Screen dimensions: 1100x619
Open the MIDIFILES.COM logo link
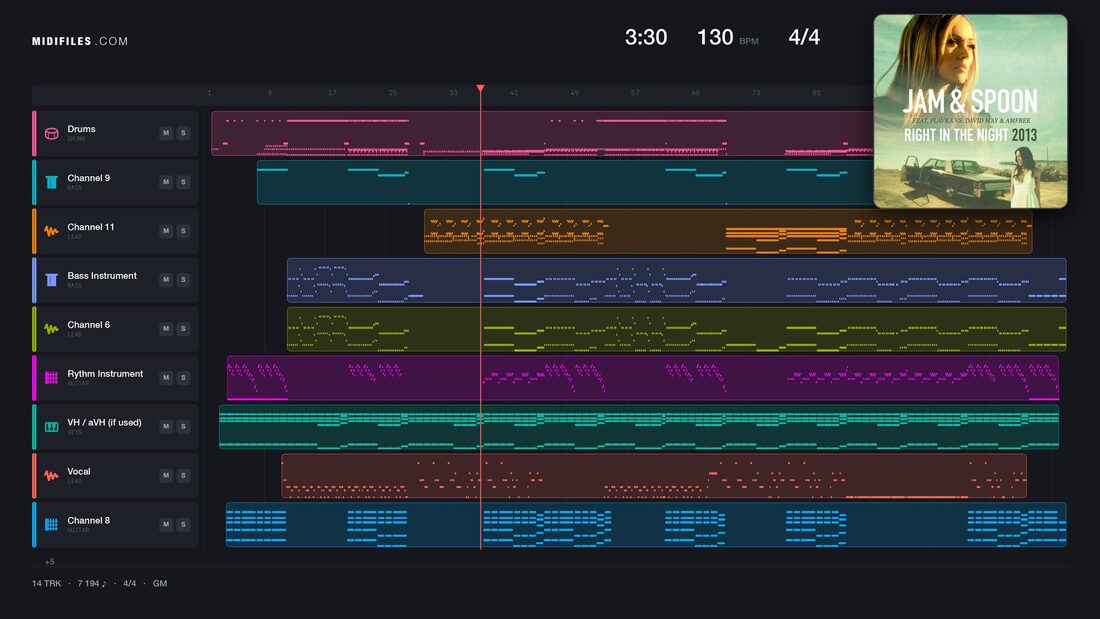click(x=80, y=41)
